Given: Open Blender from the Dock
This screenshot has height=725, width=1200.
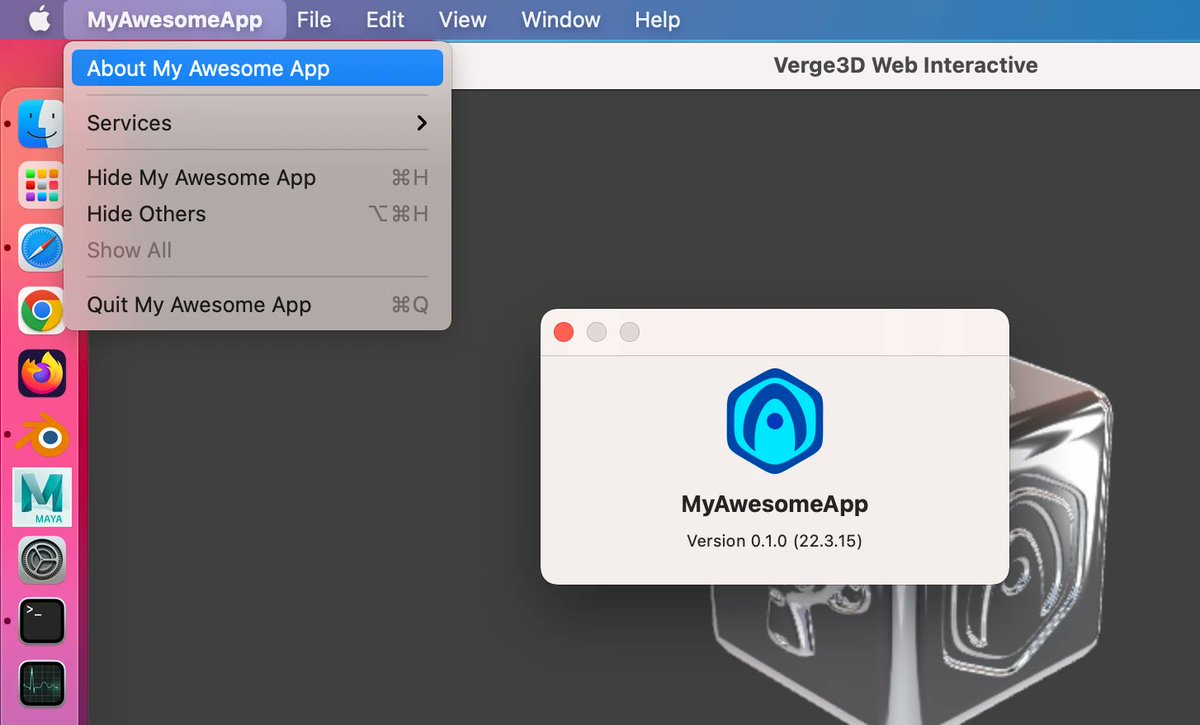Looking at the screenshot, I should 42,436.
